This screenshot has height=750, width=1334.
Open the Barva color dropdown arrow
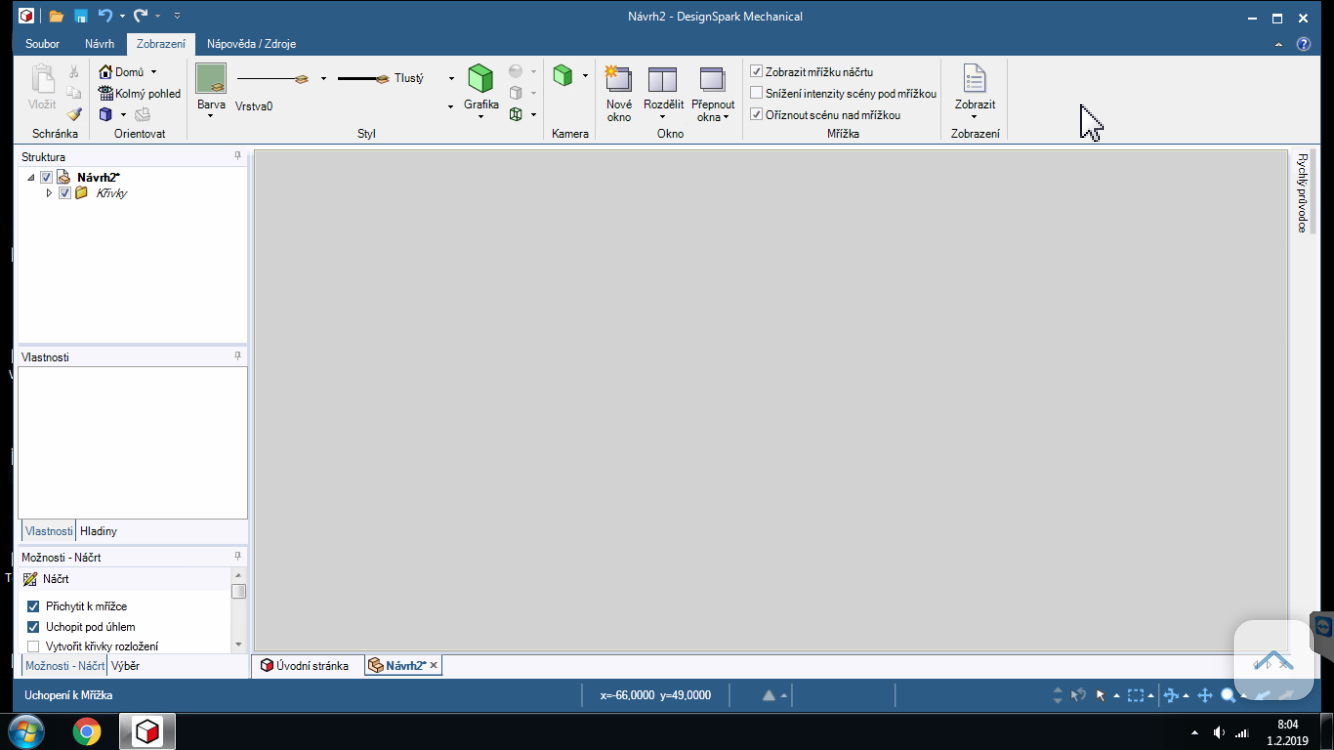[210, 116]
